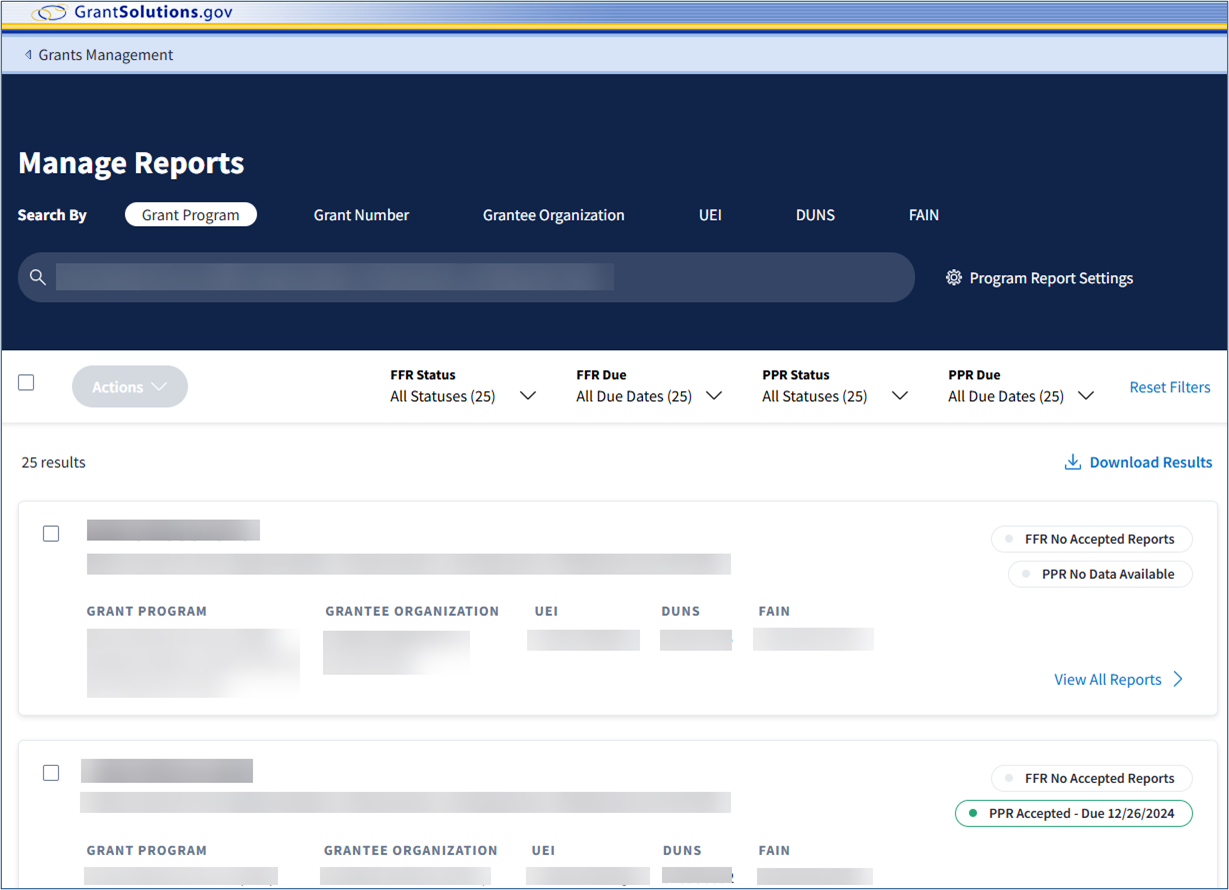This screenshot has height=890, width=1229.
Task: Open the Actions dropdown menu
Action: coord(130,387)
